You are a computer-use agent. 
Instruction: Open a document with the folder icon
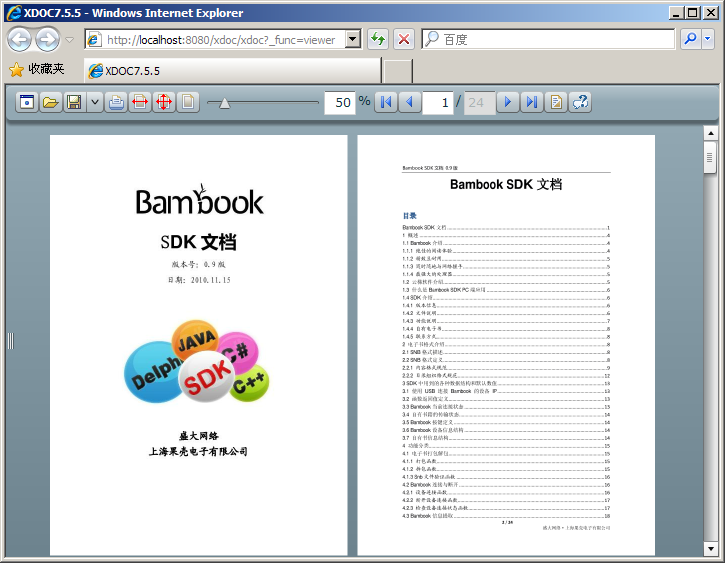pos(50,102)
